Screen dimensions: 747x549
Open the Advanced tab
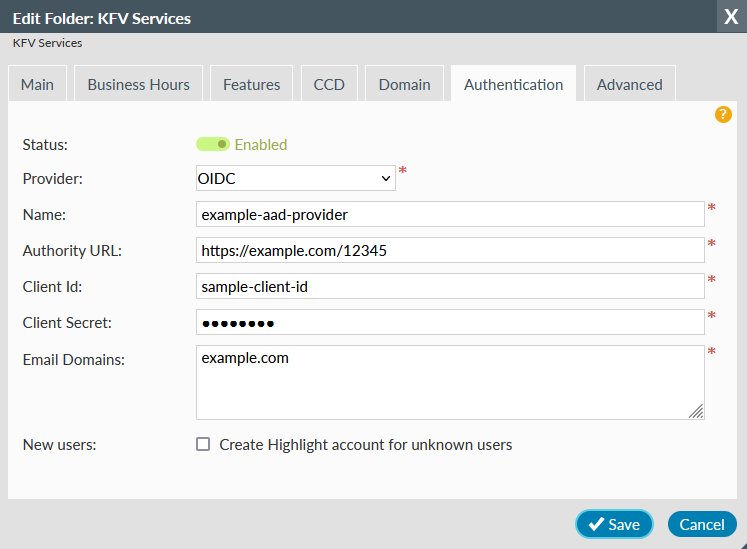(x=630, y=84)
